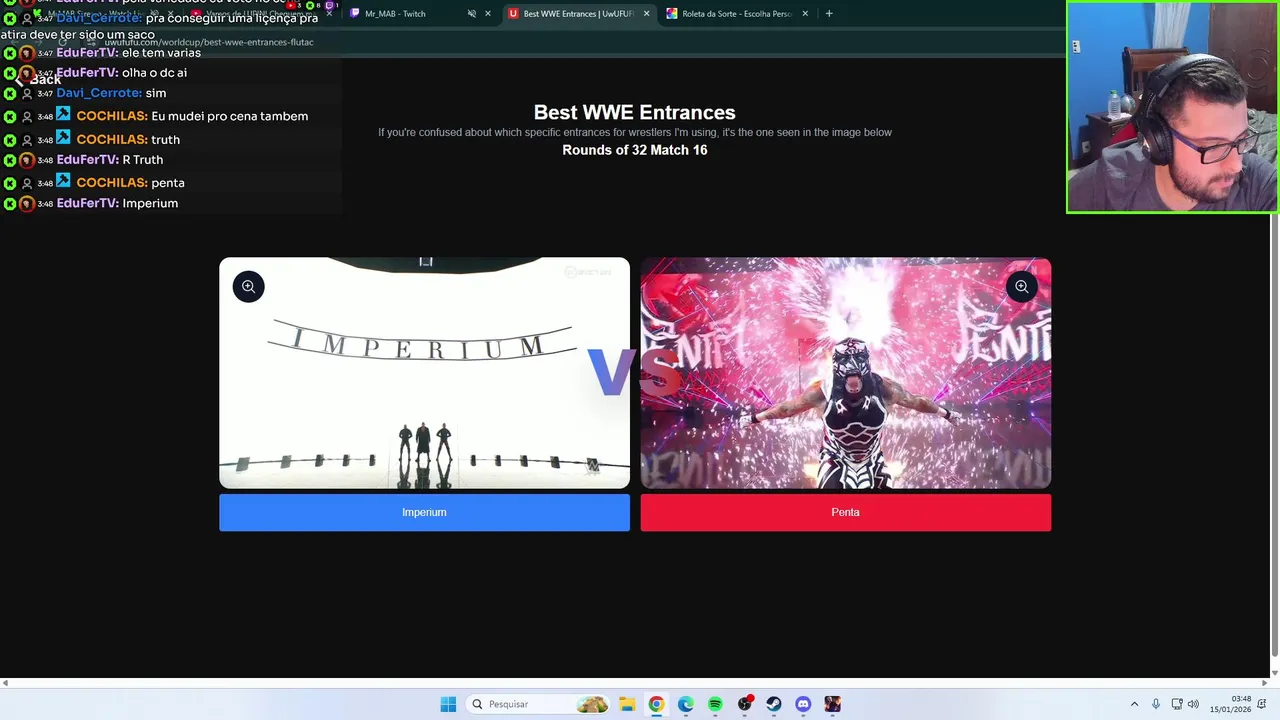Open the notification bell in the tray
Viewport: 1280px width, 720px height.
tap(1264, 704)
